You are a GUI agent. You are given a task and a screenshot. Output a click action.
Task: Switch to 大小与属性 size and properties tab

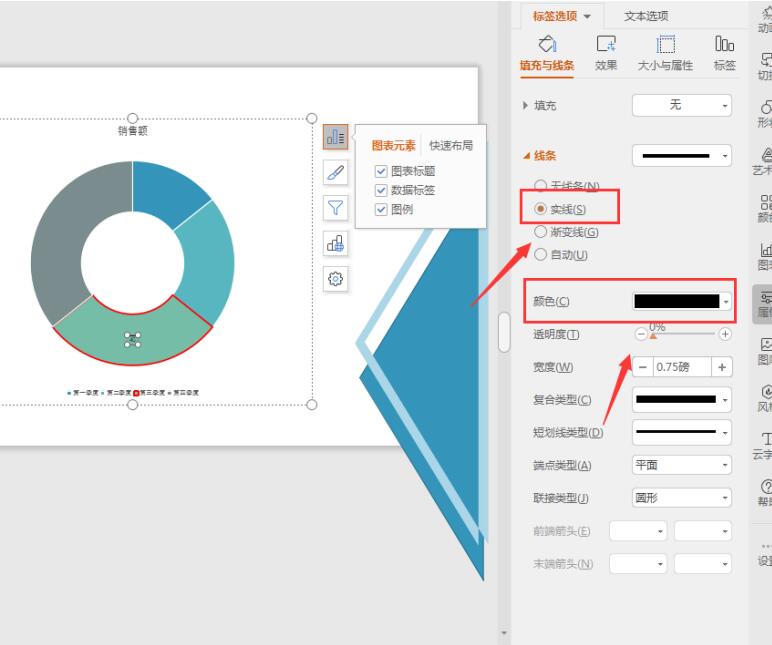[x=665, y=54]
